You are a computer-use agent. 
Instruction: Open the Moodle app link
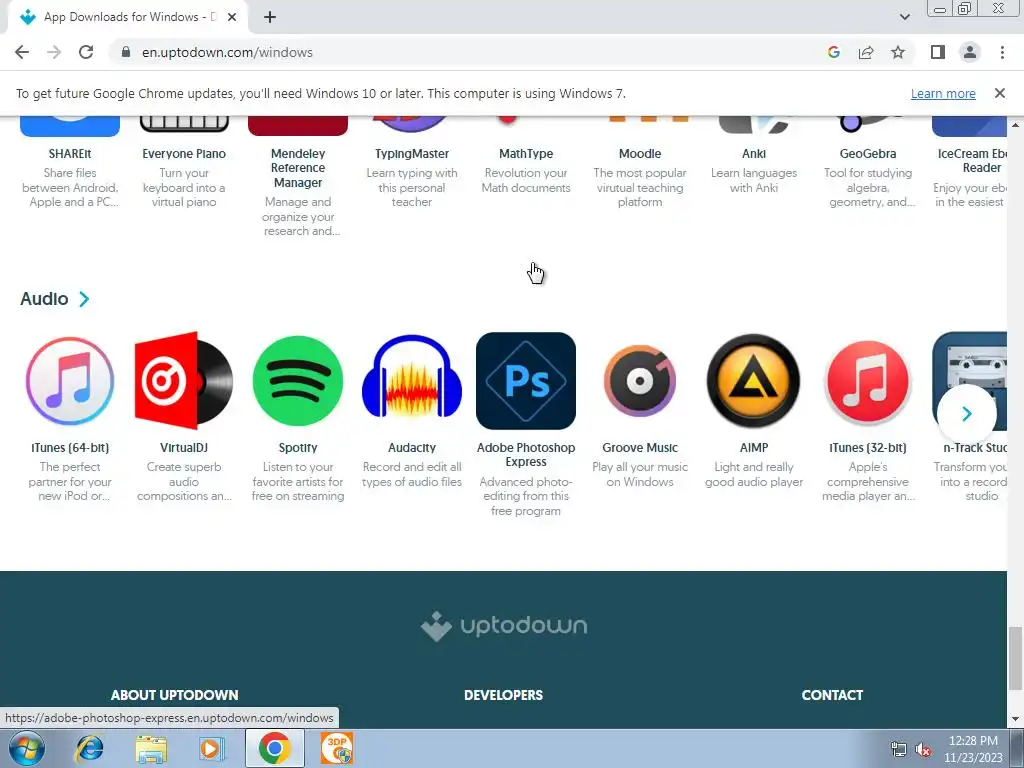click(x=639, y=154)
